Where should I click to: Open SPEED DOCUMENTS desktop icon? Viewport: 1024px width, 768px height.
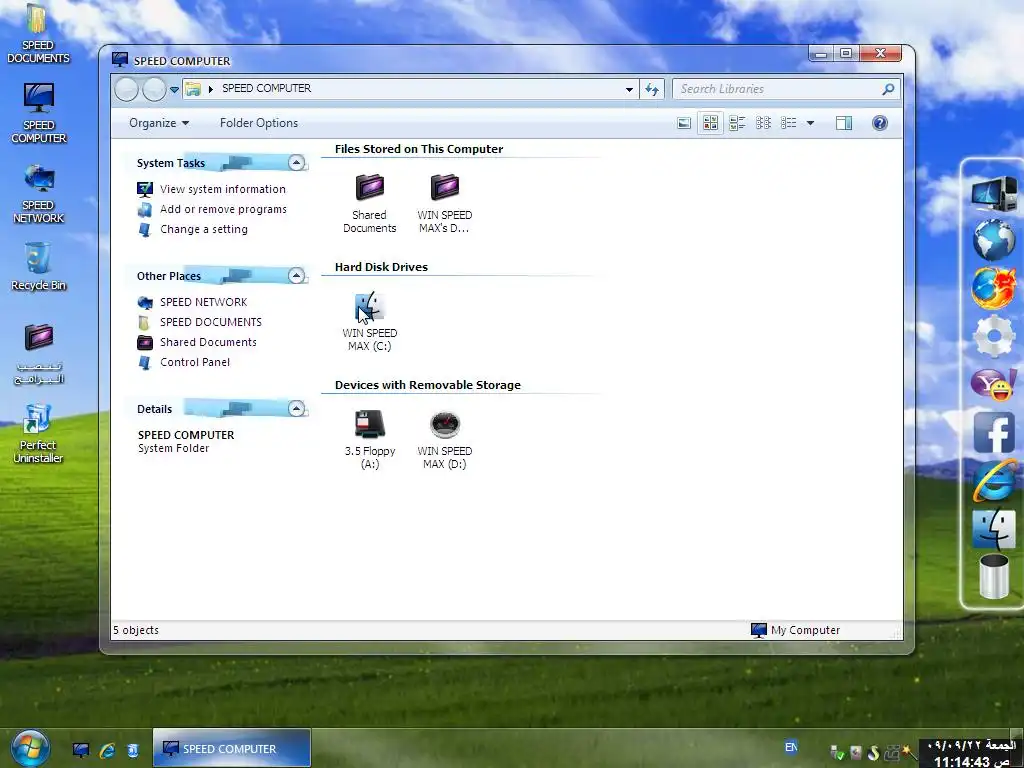click(38, 34)
